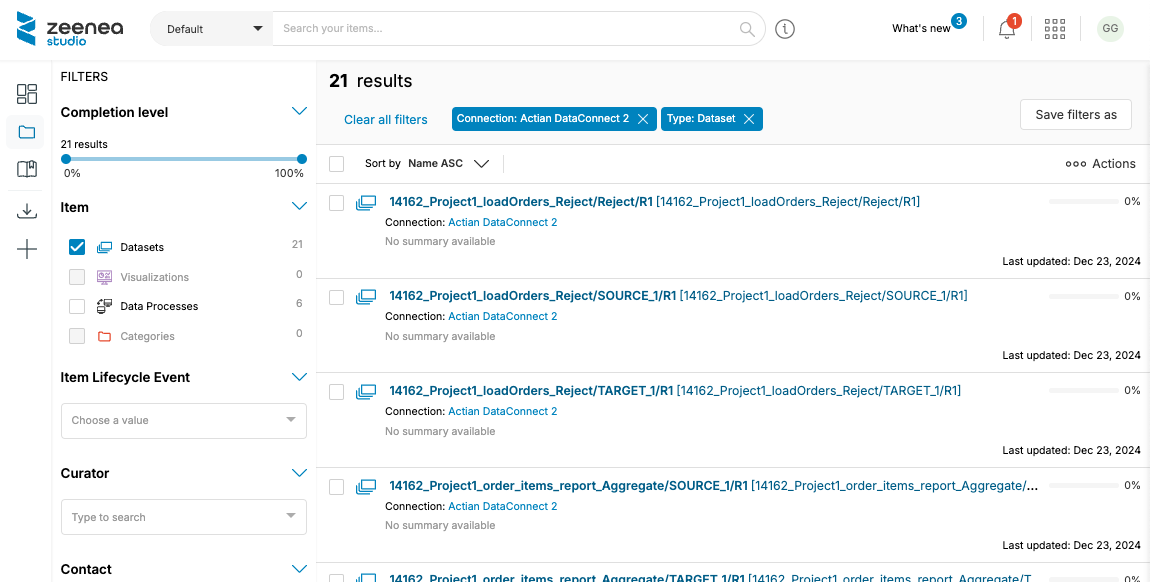Change sort order via Name ASC
This screenshot has height=582, width=1150.
coord(448,164)
